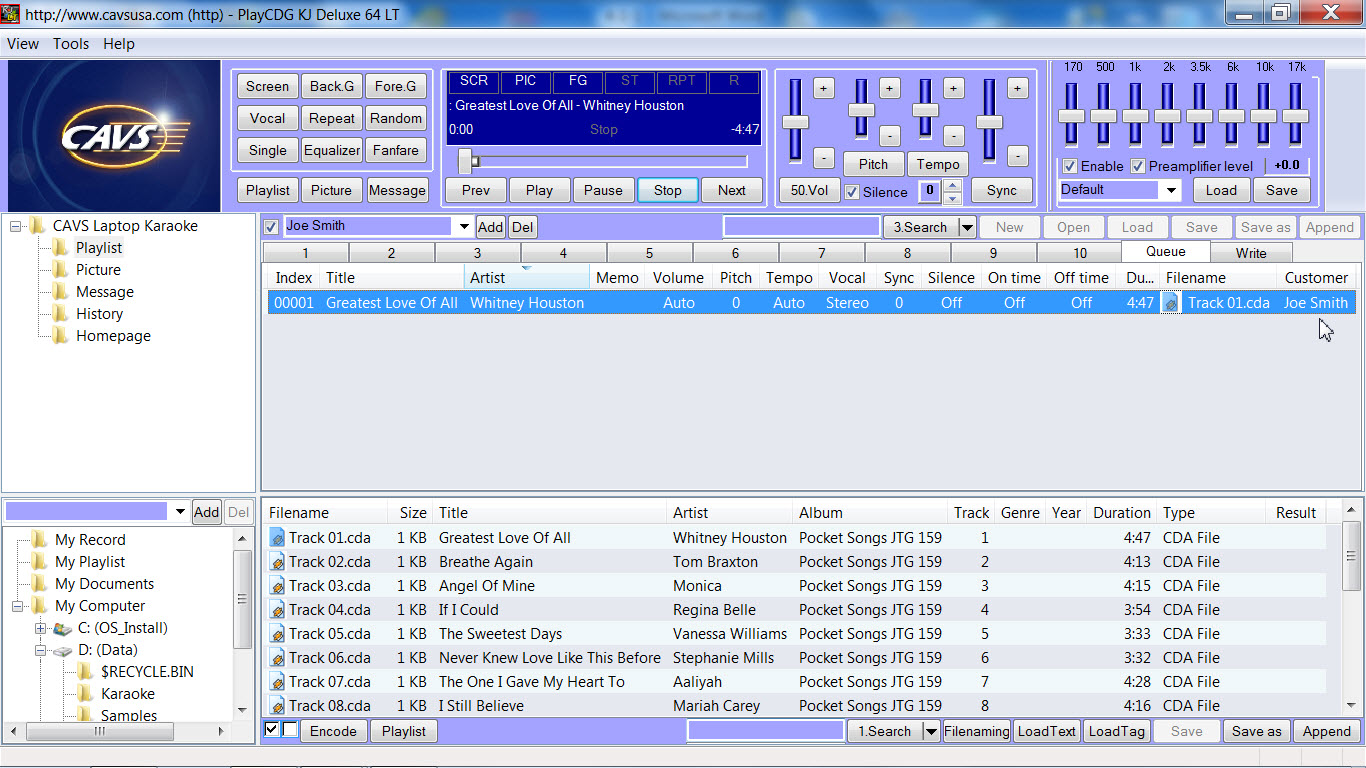Click the My Computer folder icon
1366x768 pixels.
click(40, 606)
